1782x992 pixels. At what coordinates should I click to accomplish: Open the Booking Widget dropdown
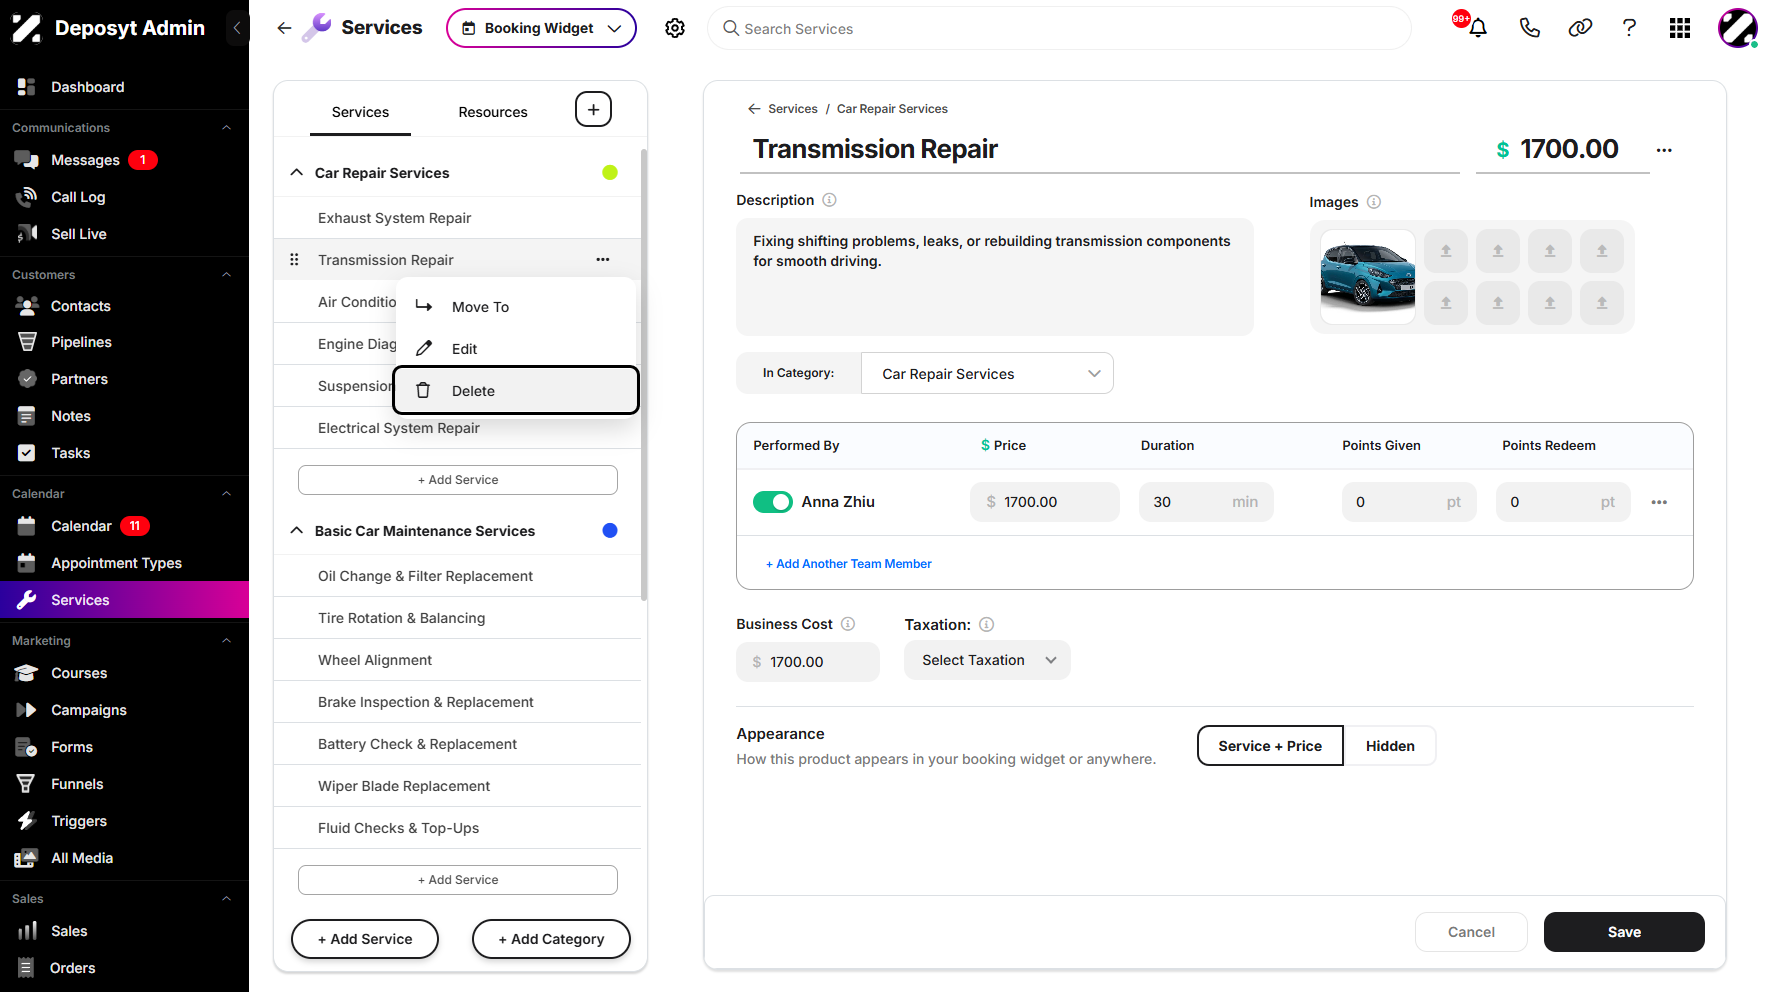(541, 28)
